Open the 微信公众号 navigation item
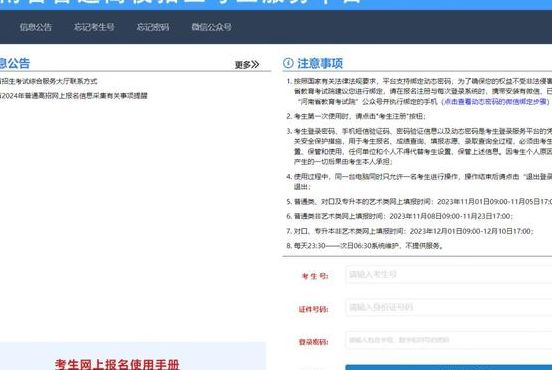552x370 pixels. point(212,27)
